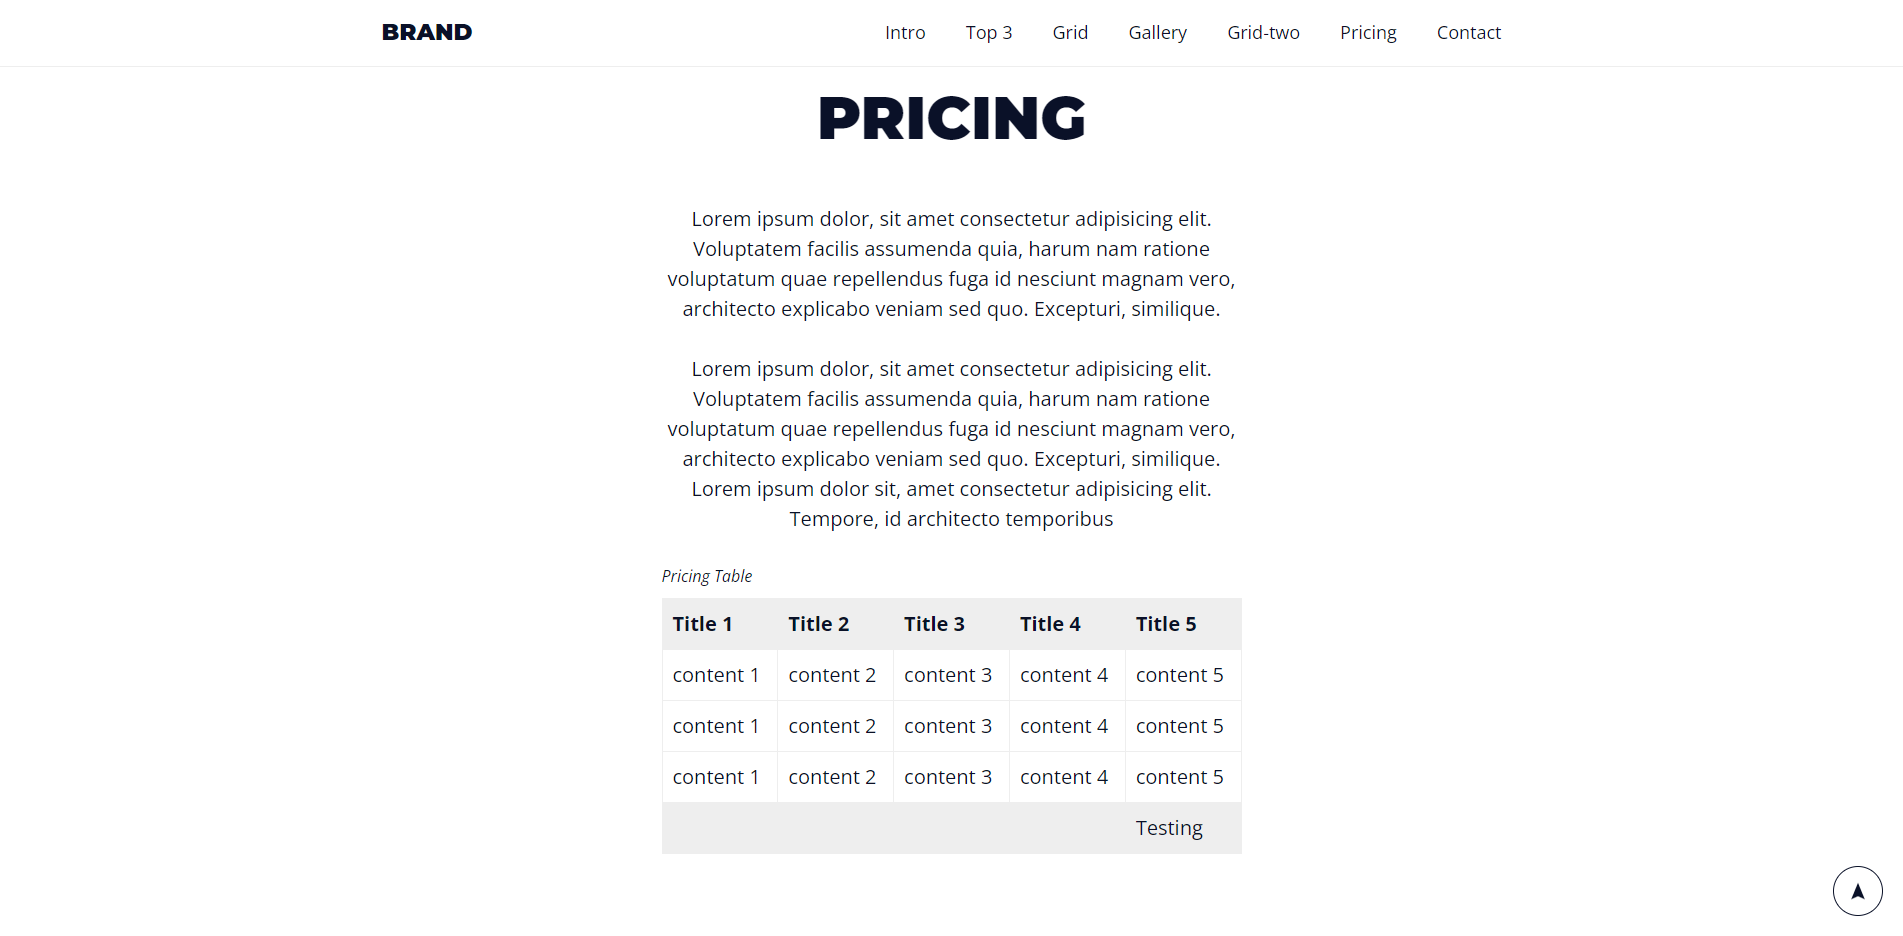
Task: Click the Testing cell in table footer
Action: pyautogui.click(x=1168, y=827)
